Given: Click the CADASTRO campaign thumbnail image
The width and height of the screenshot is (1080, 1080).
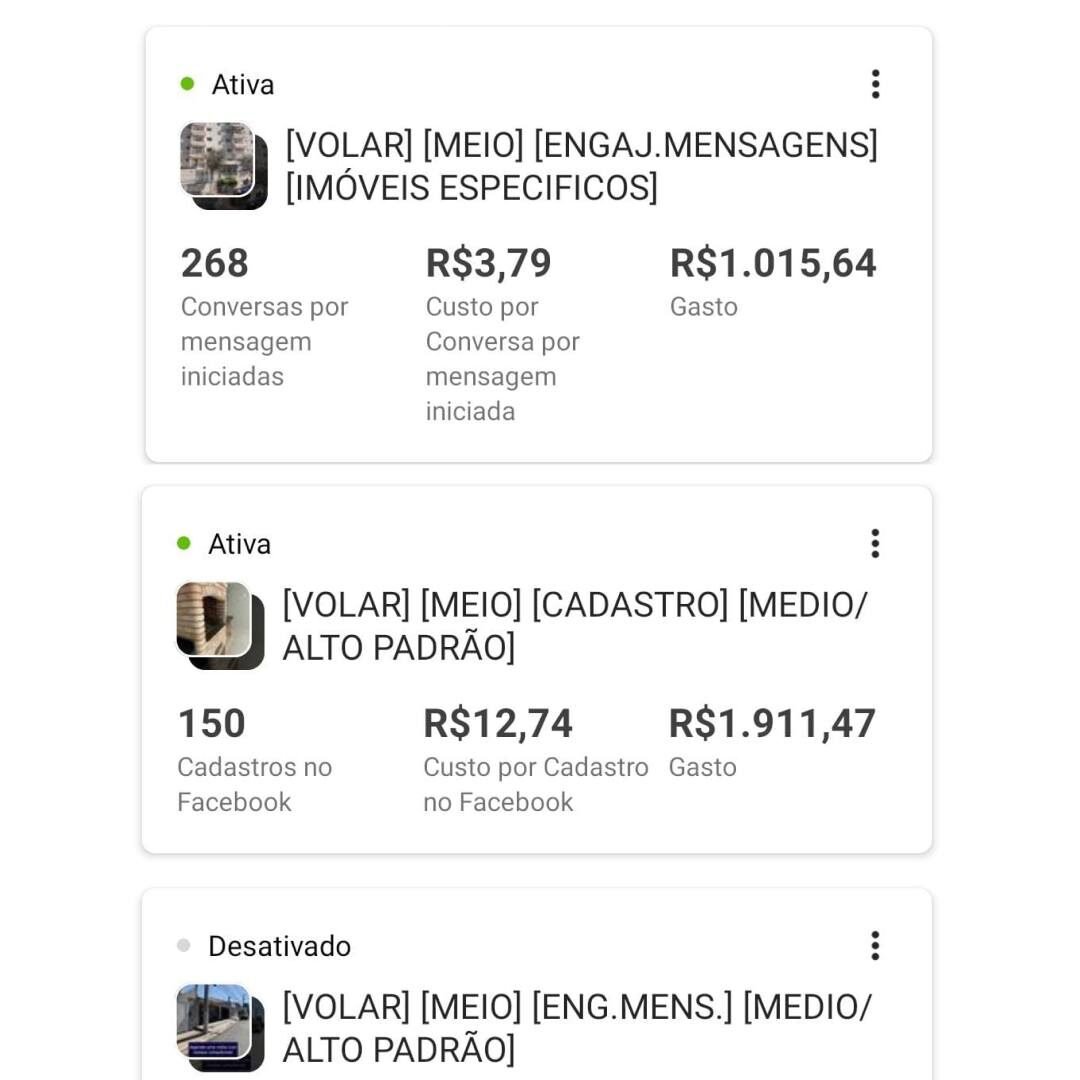Looking at the screenshot, I should click(216, 622).
